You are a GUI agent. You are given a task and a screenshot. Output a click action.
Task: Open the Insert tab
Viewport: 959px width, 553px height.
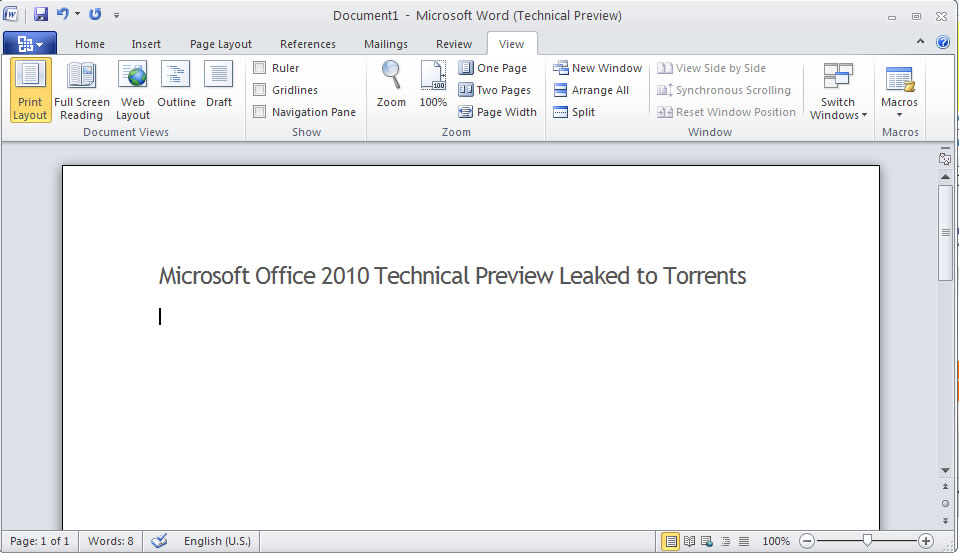pos(146,44)
